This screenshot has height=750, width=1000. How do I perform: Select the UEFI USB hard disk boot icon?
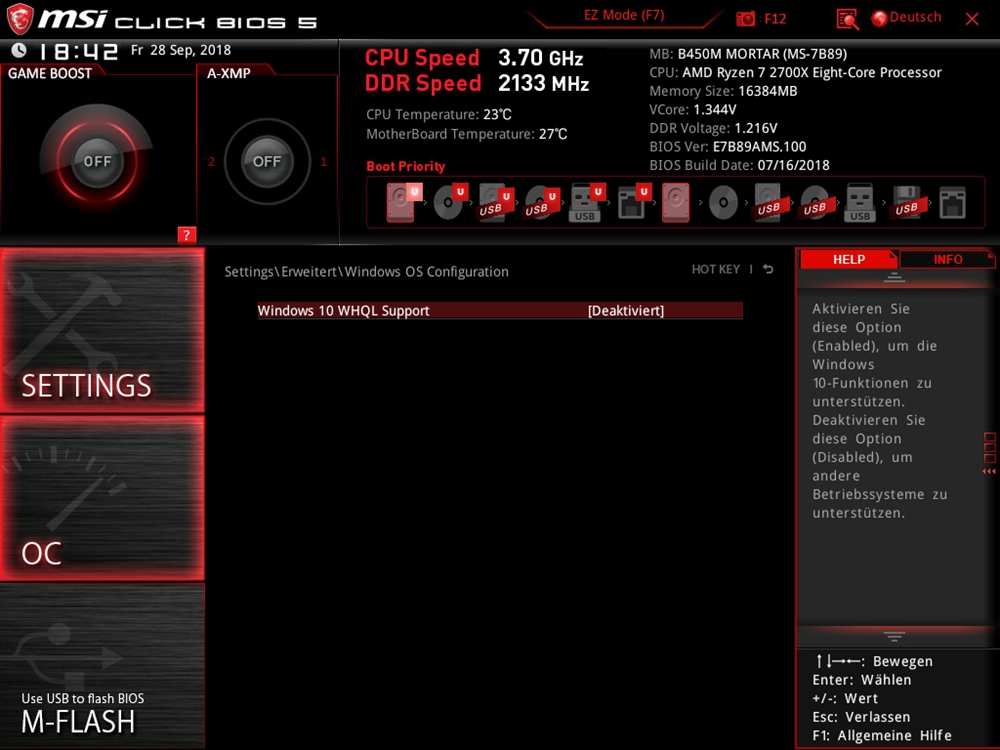click(496, 202)
